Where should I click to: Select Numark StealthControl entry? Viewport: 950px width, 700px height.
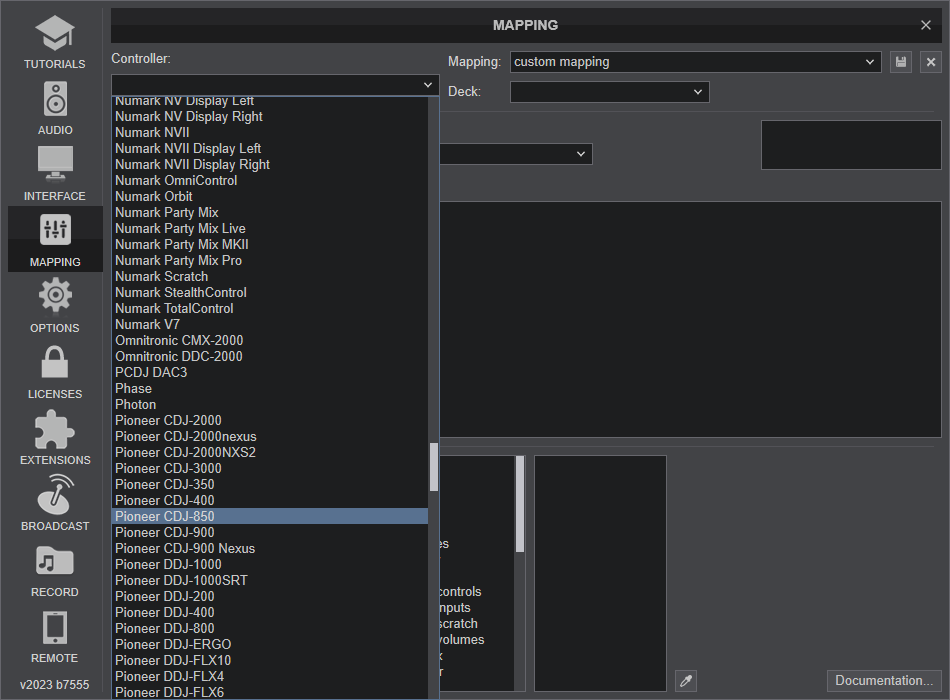(270, 293)
